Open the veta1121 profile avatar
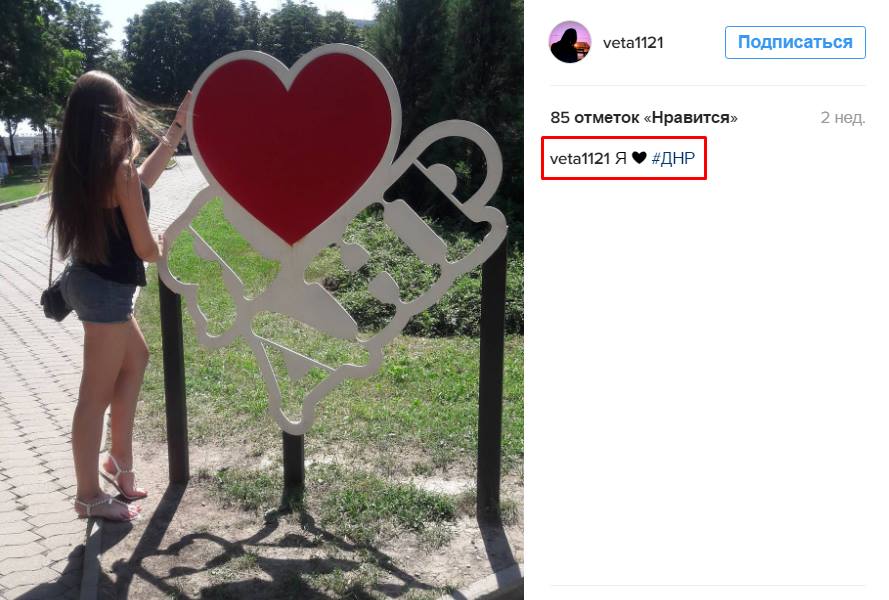This screenshot has height=600, width=889. click(570, 42)
